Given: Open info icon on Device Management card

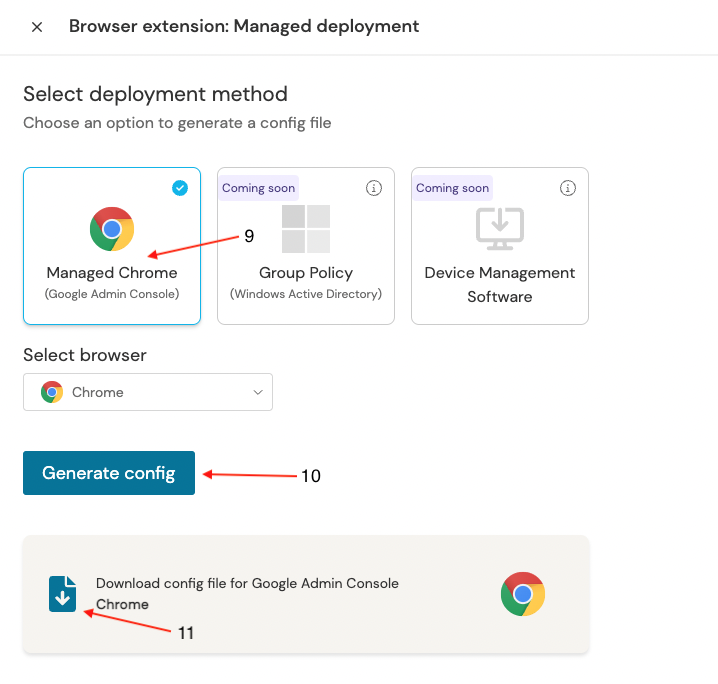Looking at the screenshot, I should coord(568,188).
